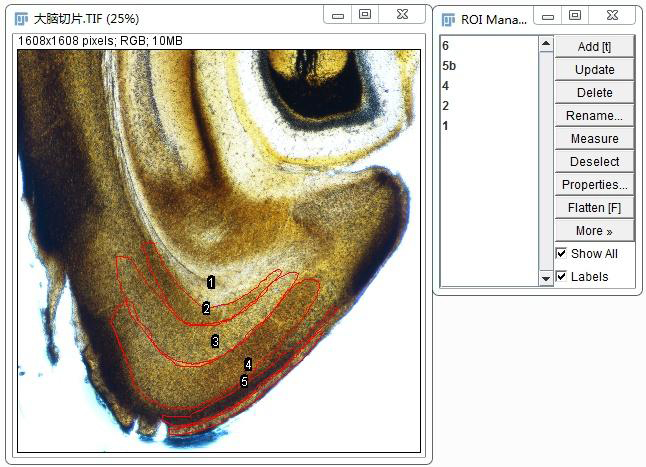Viewport: 646px width, 467px height.
Task: Click the Add [t] button
Action: (x=594, y=46)
